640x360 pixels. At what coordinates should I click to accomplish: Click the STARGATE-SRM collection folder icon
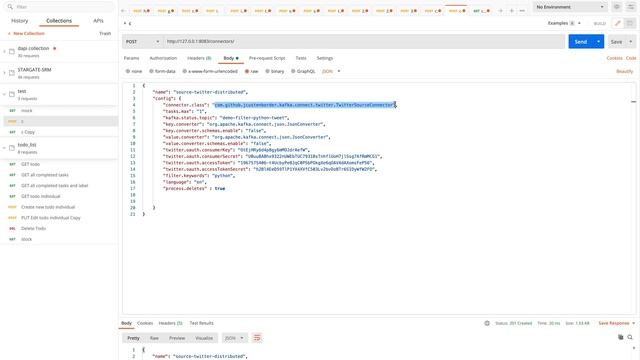(x=12, y=73)
